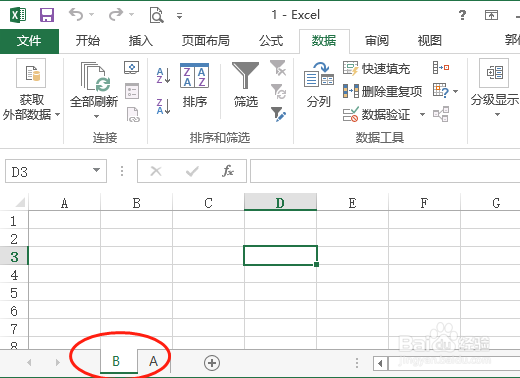Click 删除重复项 (Remove Duplicates) button

pos(382,91)
